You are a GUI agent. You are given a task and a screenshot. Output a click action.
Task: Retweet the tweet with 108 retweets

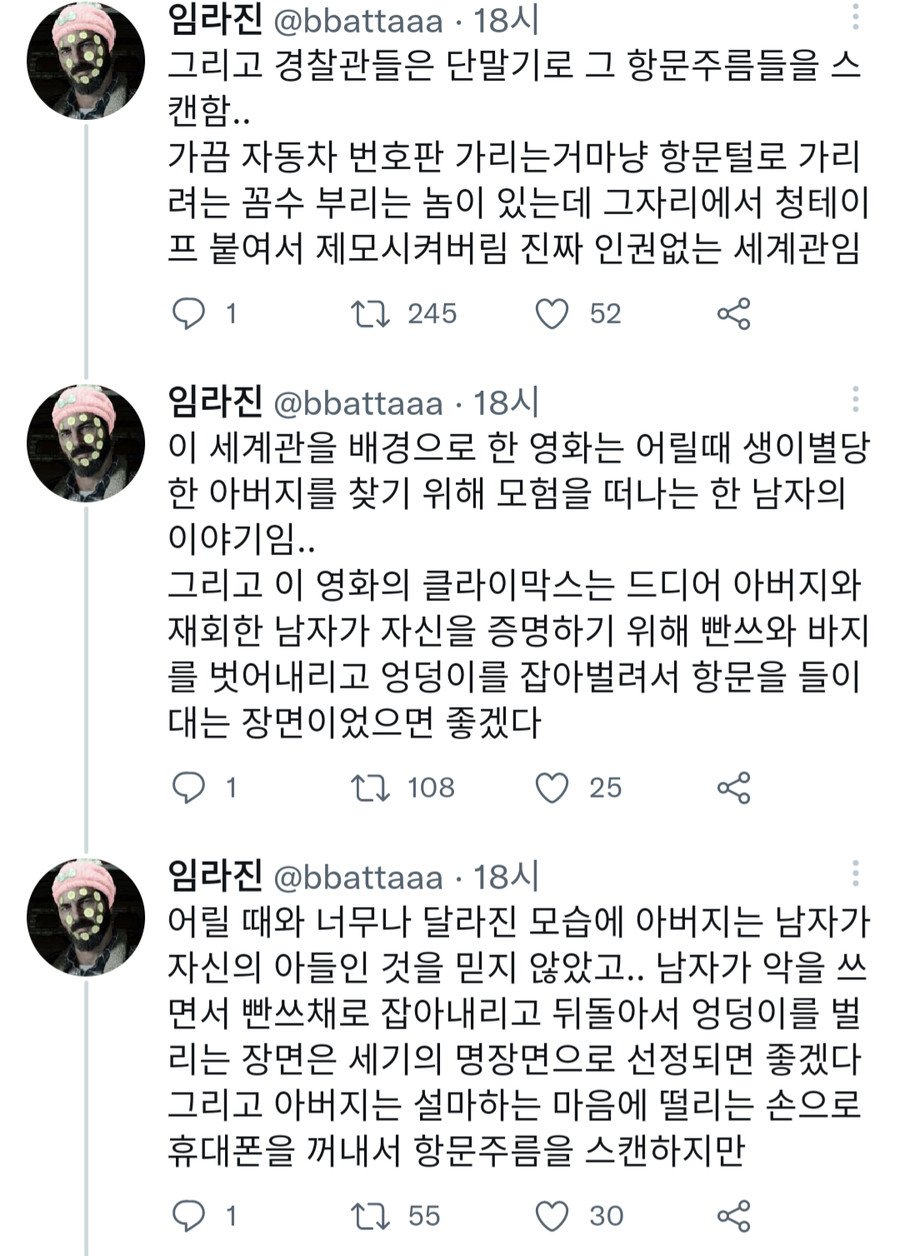[x=372, y=788]
